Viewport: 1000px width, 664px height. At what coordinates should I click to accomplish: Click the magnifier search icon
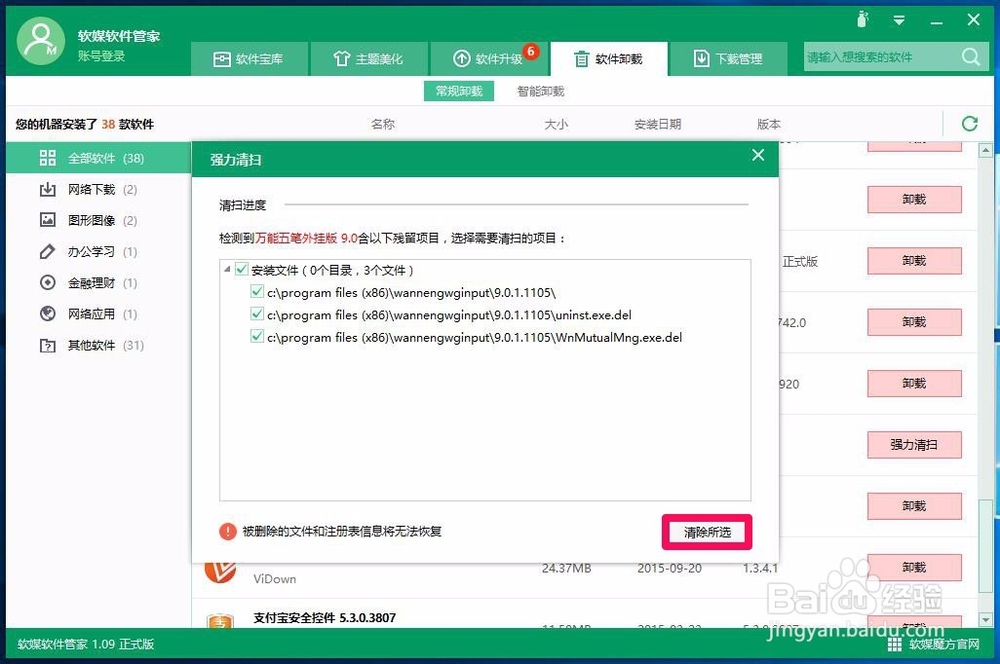click(x=971, y=57)
